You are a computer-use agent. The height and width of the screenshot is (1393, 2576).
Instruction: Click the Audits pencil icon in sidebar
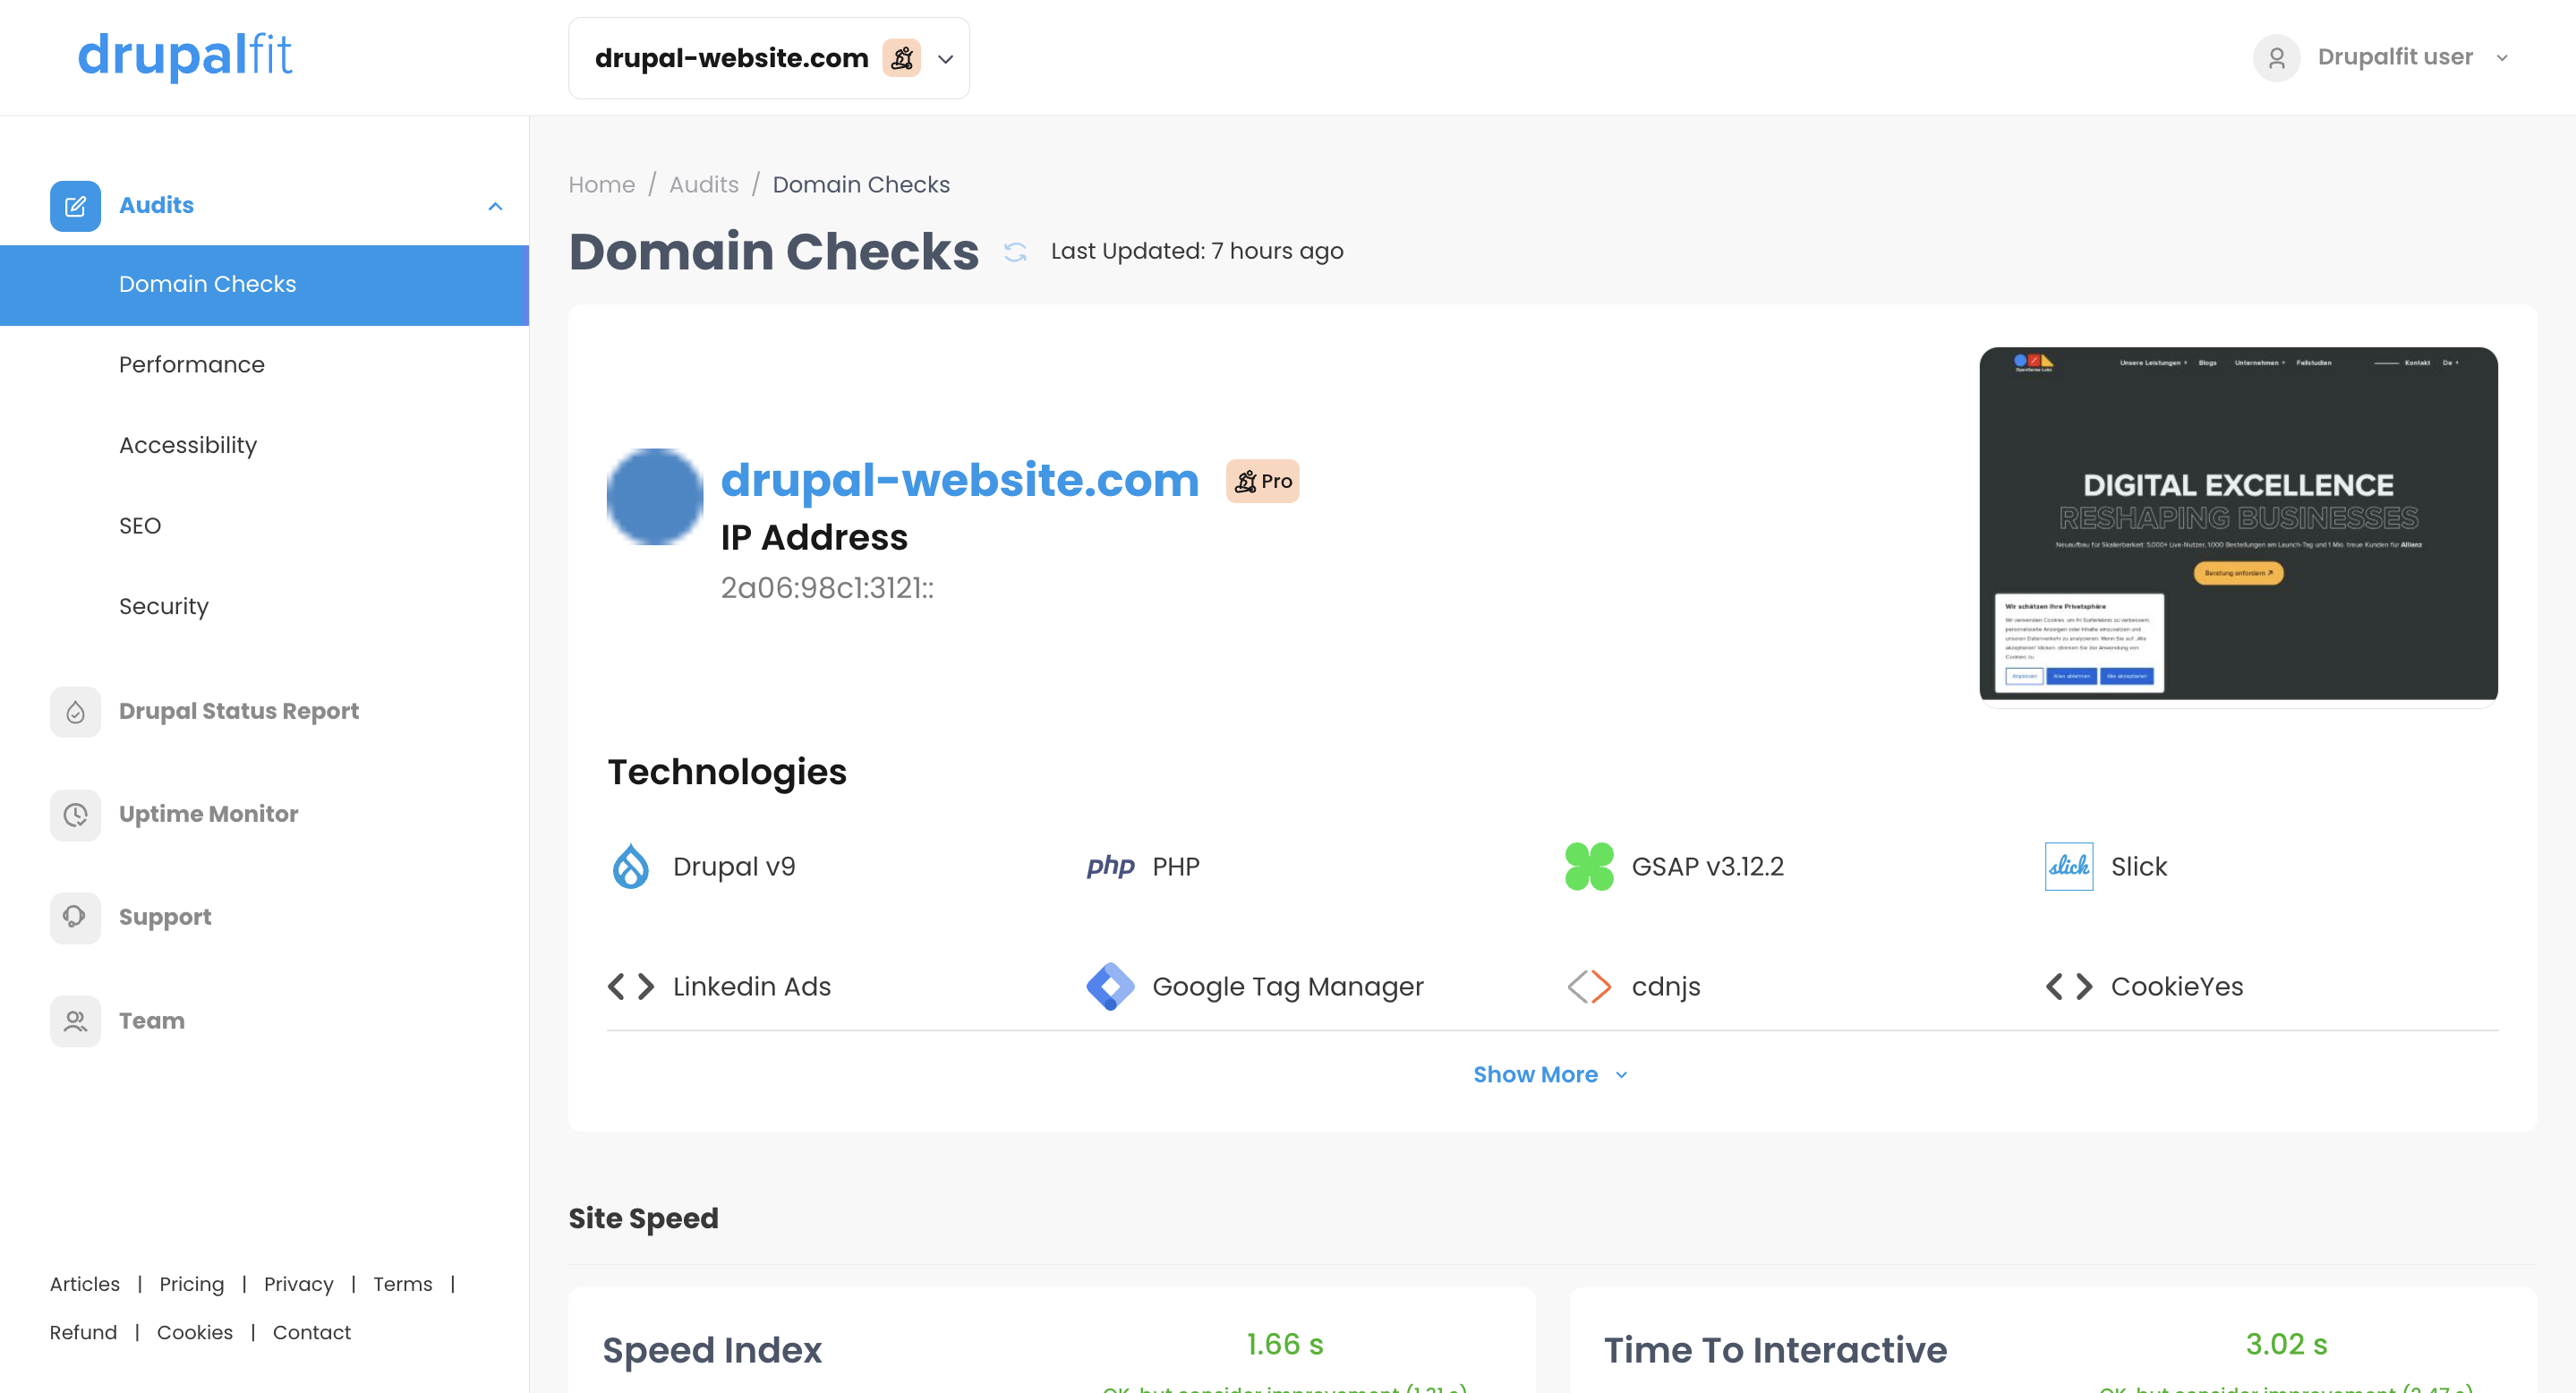(75, 206)
